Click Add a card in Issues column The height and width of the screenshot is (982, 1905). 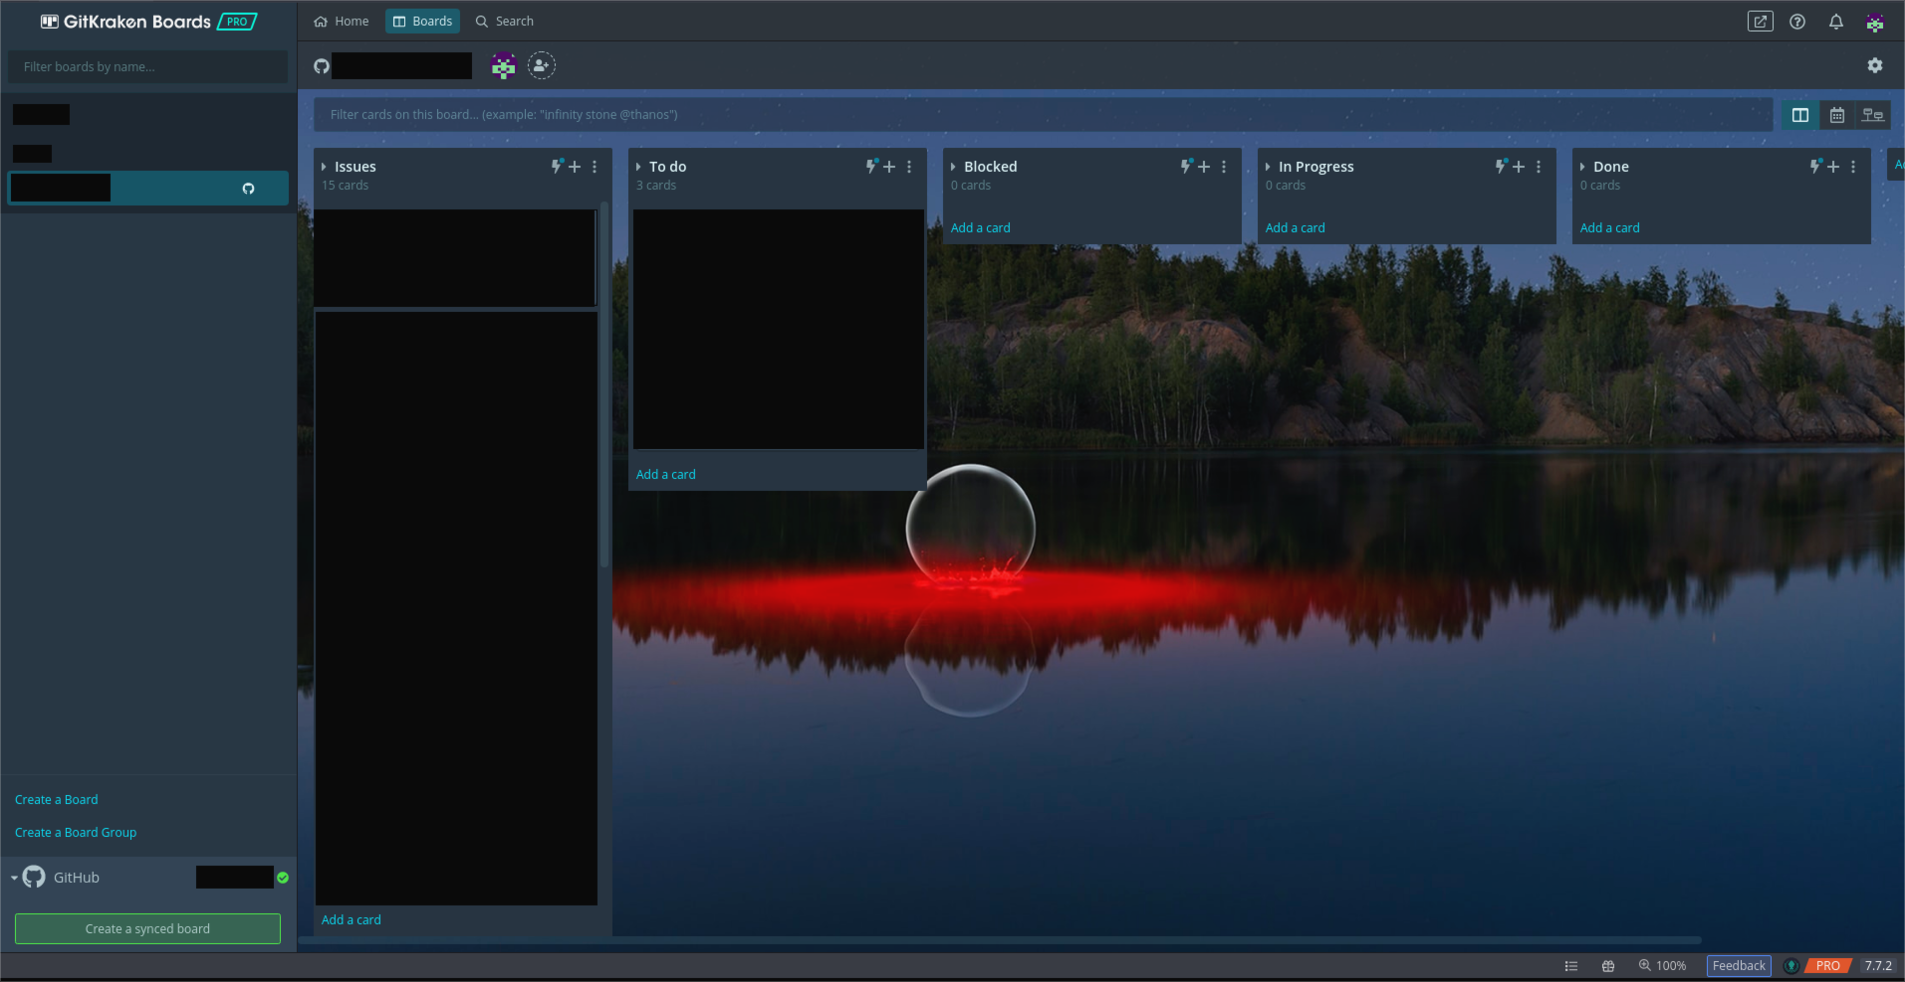(x=351, y=920)
